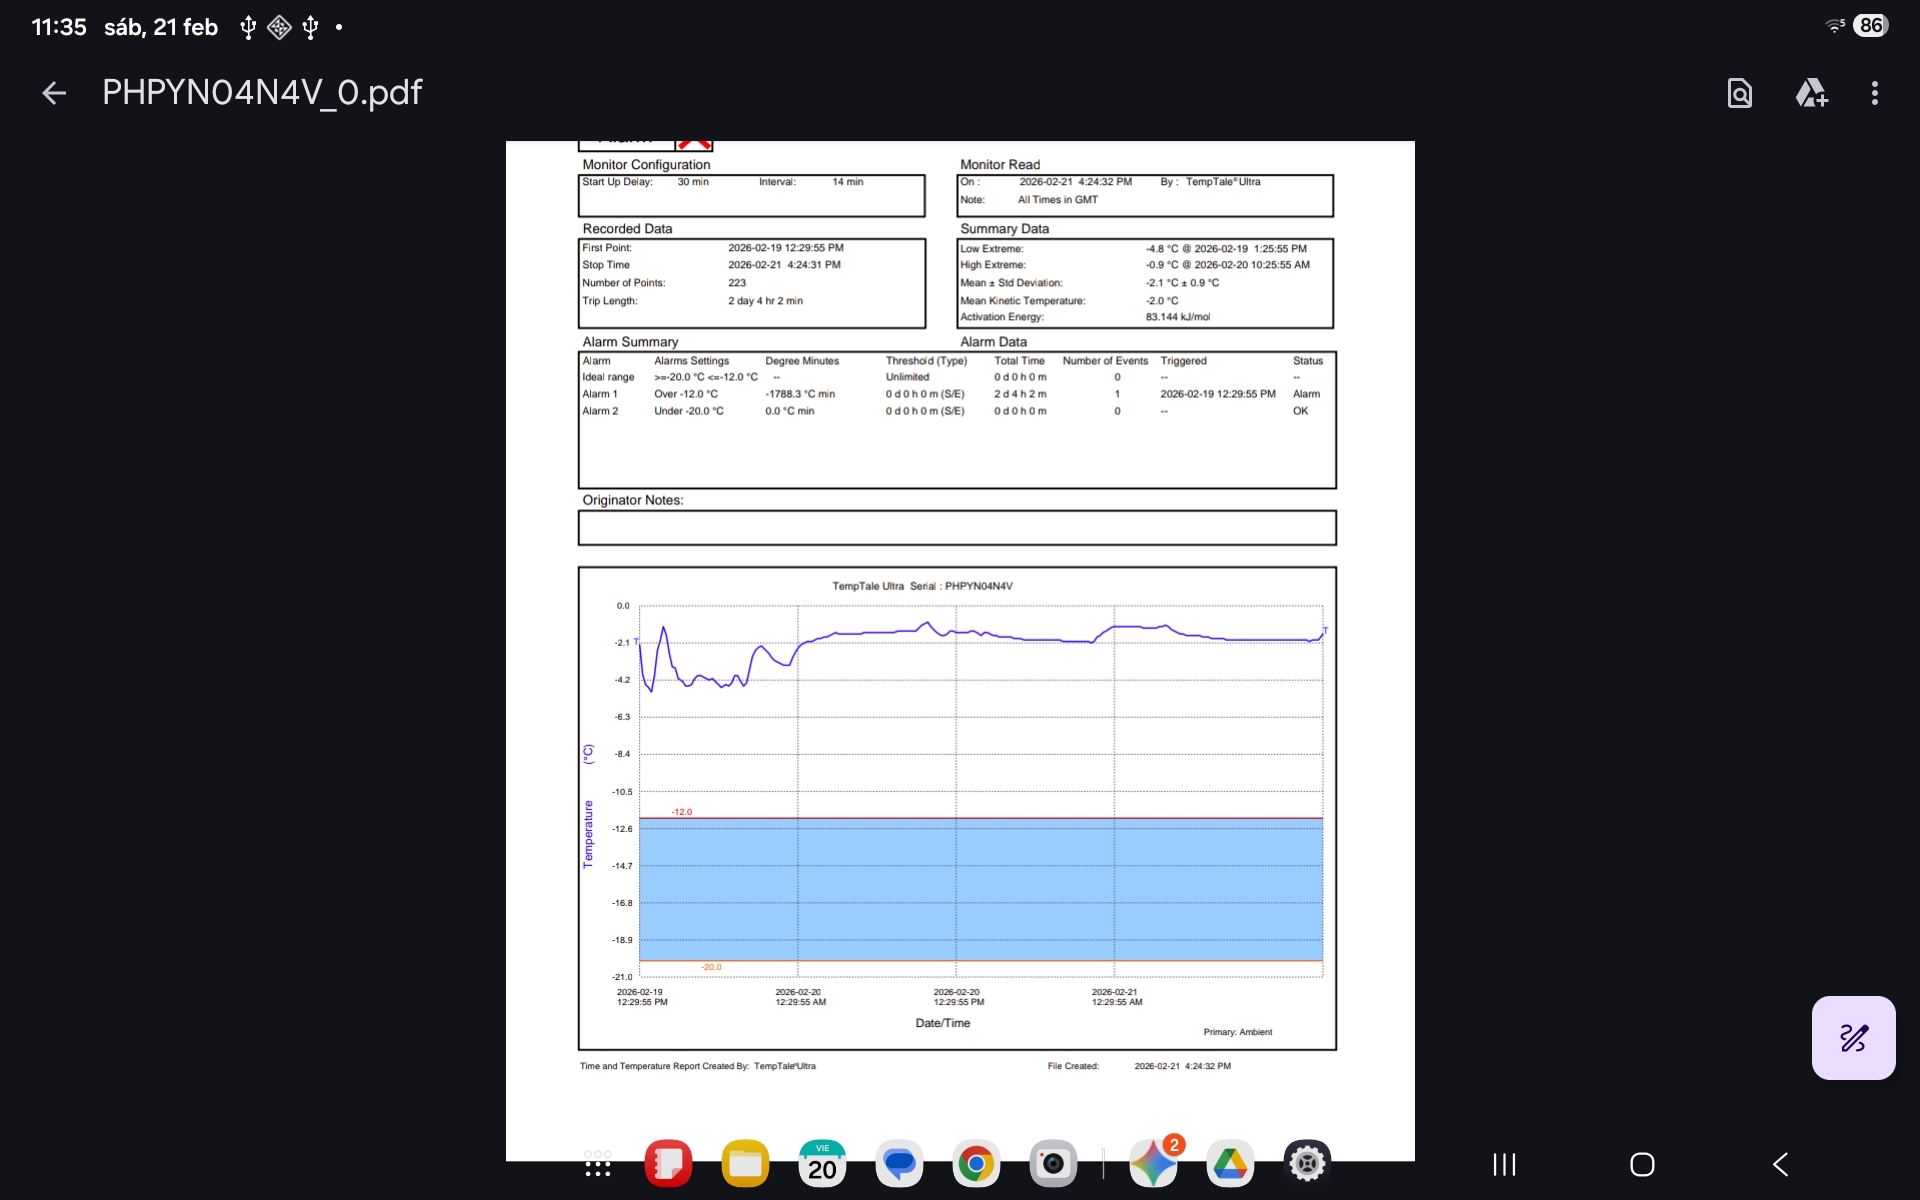Tap the battery level 86 indicator
This screenshot has width=1920, height=1200.
click(x=1870, y=26)
